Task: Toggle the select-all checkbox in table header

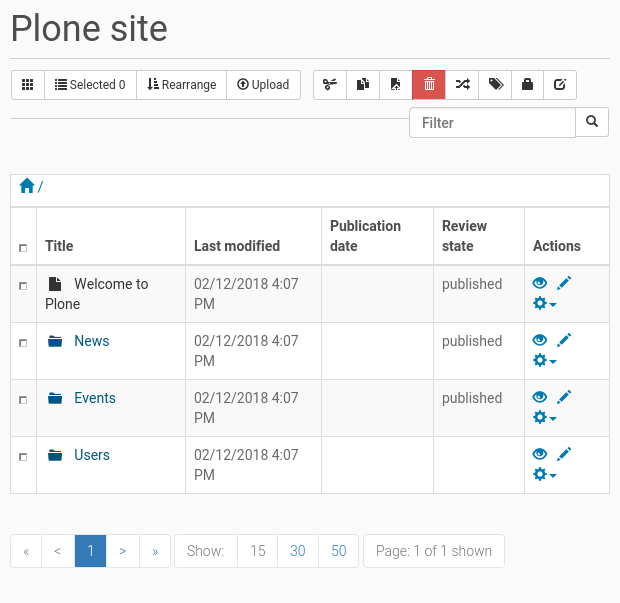Action: pyautogui.click(x=23, y=247)
